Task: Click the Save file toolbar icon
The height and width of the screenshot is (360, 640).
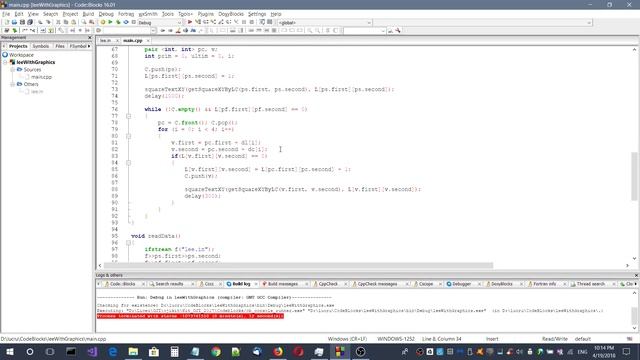Action: pyautogui.click(x=22, y=22)
